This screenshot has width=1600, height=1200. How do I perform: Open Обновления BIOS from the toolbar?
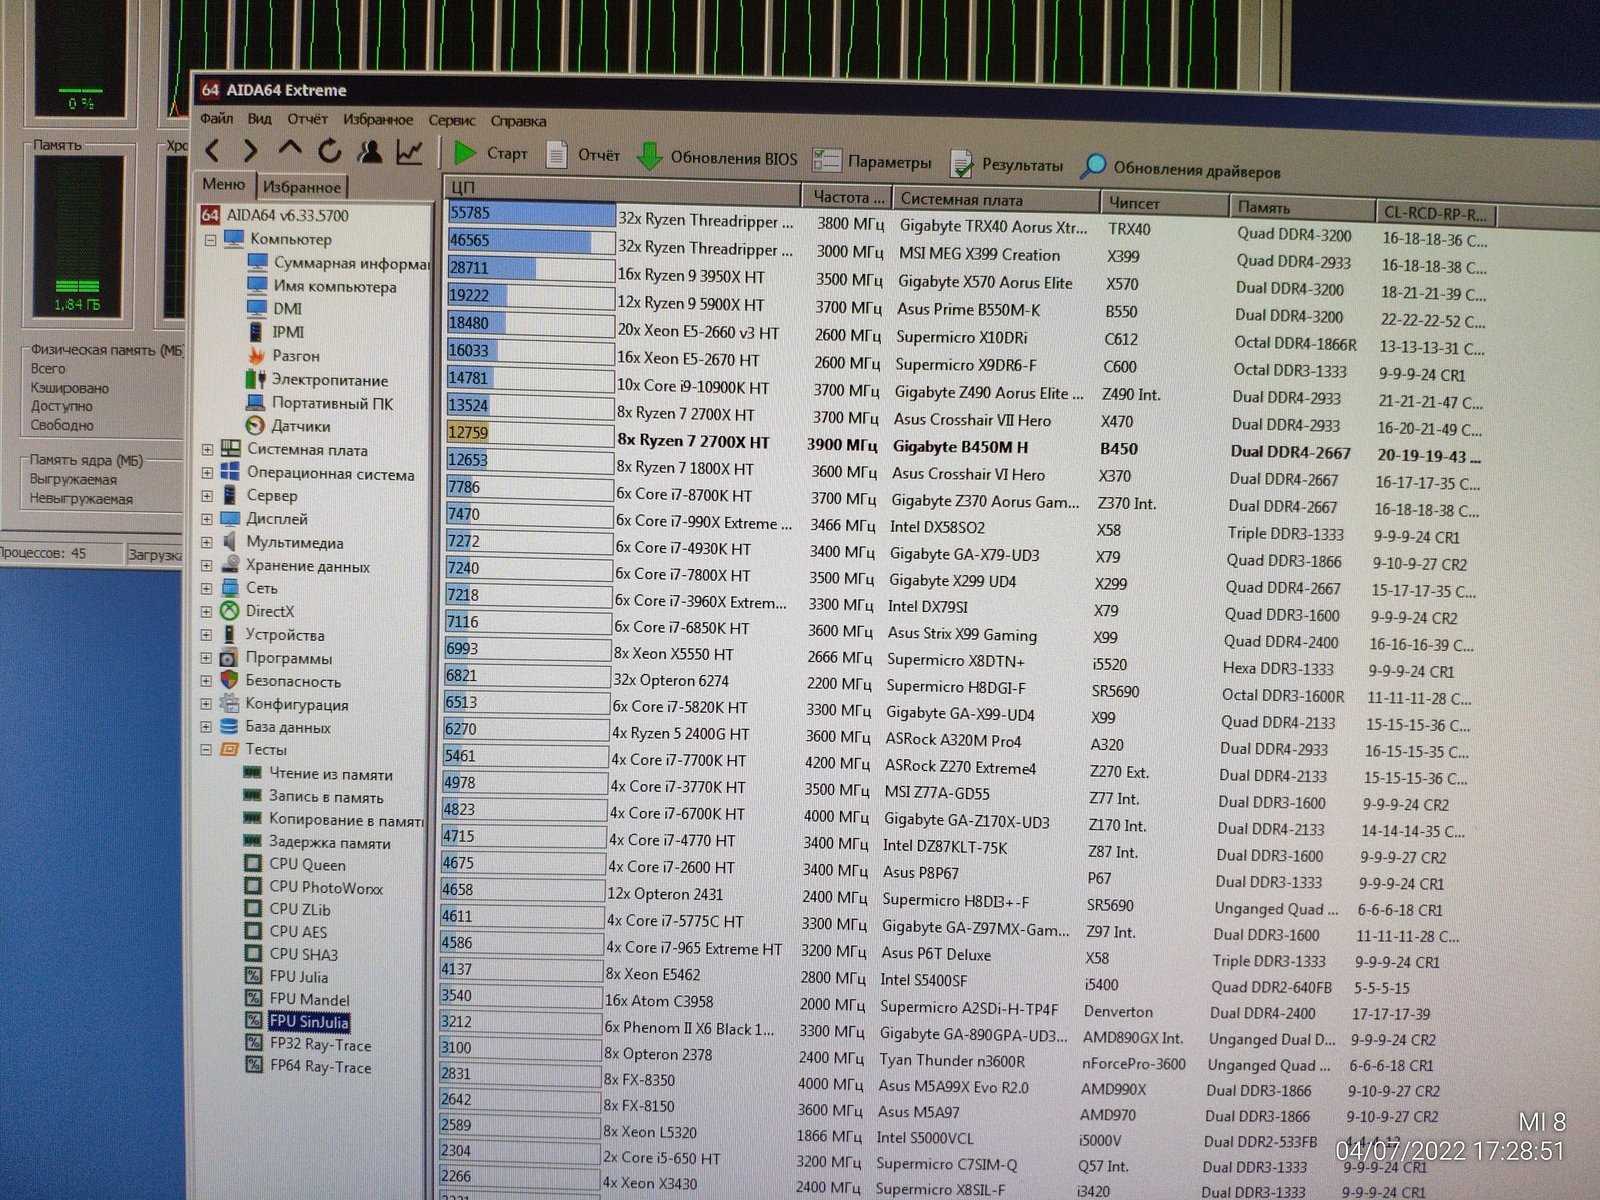pyautogui.click(x=718, y=157)
